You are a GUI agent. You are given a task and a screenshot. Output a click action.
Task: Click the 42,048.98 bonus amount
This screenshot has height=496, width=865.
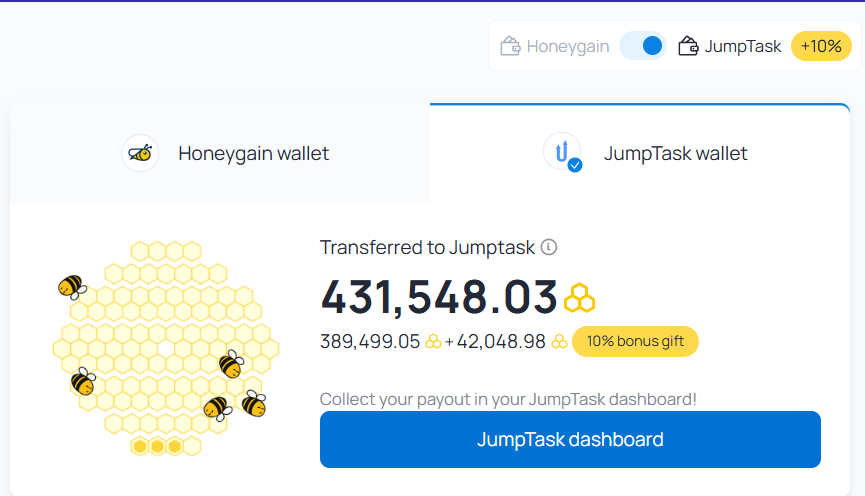pos(501,342)
